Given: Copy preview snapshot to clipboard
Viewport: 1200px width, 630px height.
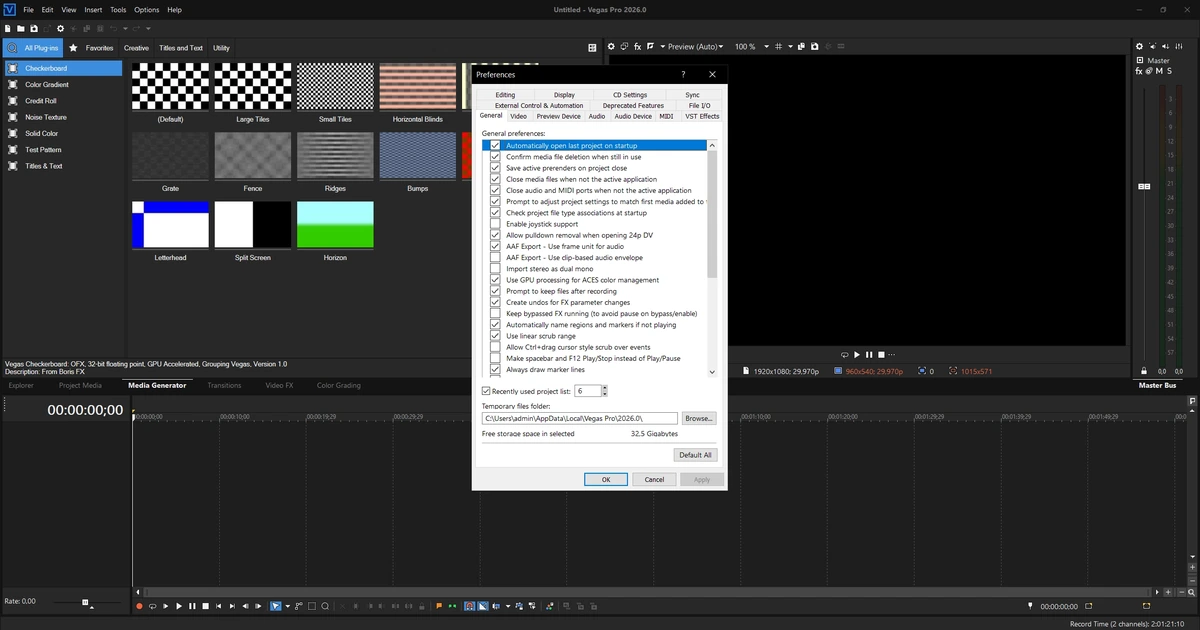Looking at the screenshot, I should click(801, 46).
